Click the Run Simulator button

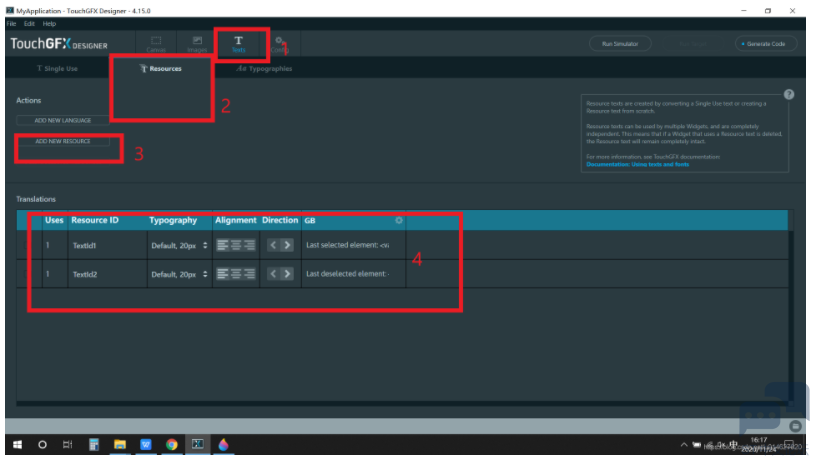[620, 44]
